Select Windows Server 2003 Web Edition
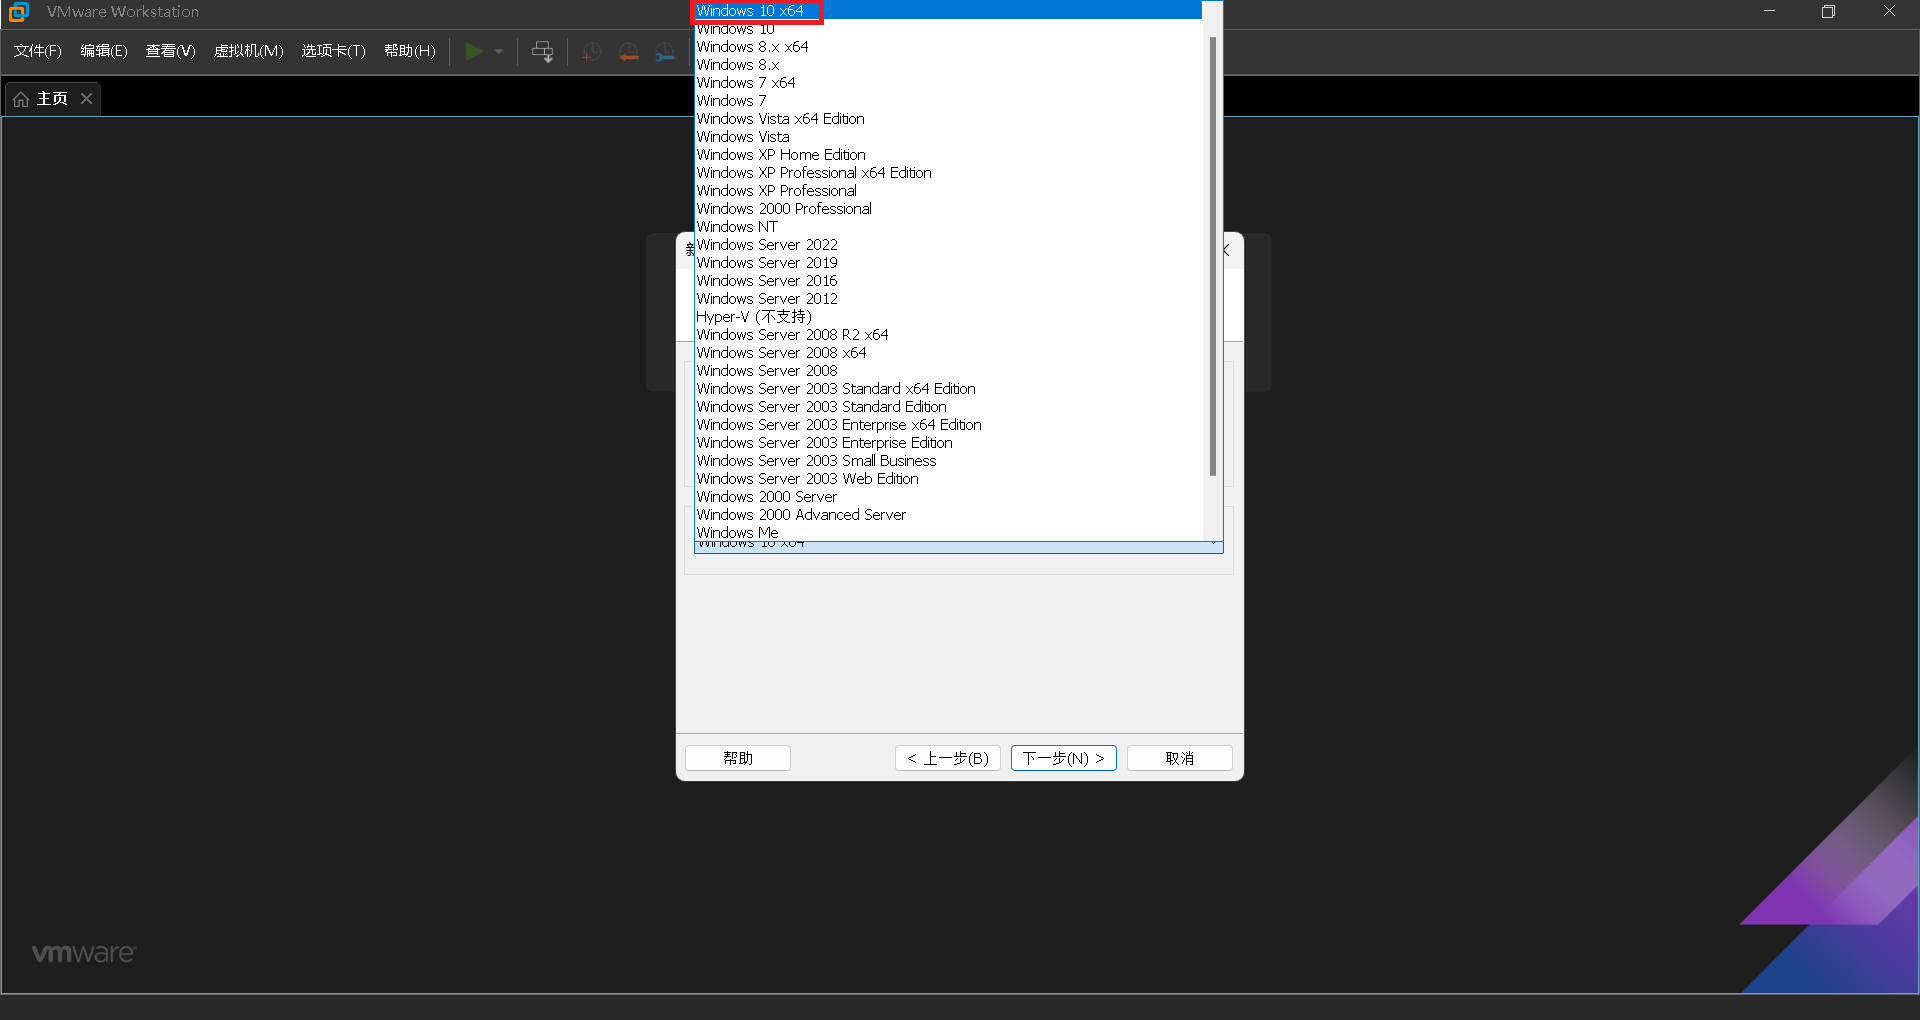 (x=948, y=479)
